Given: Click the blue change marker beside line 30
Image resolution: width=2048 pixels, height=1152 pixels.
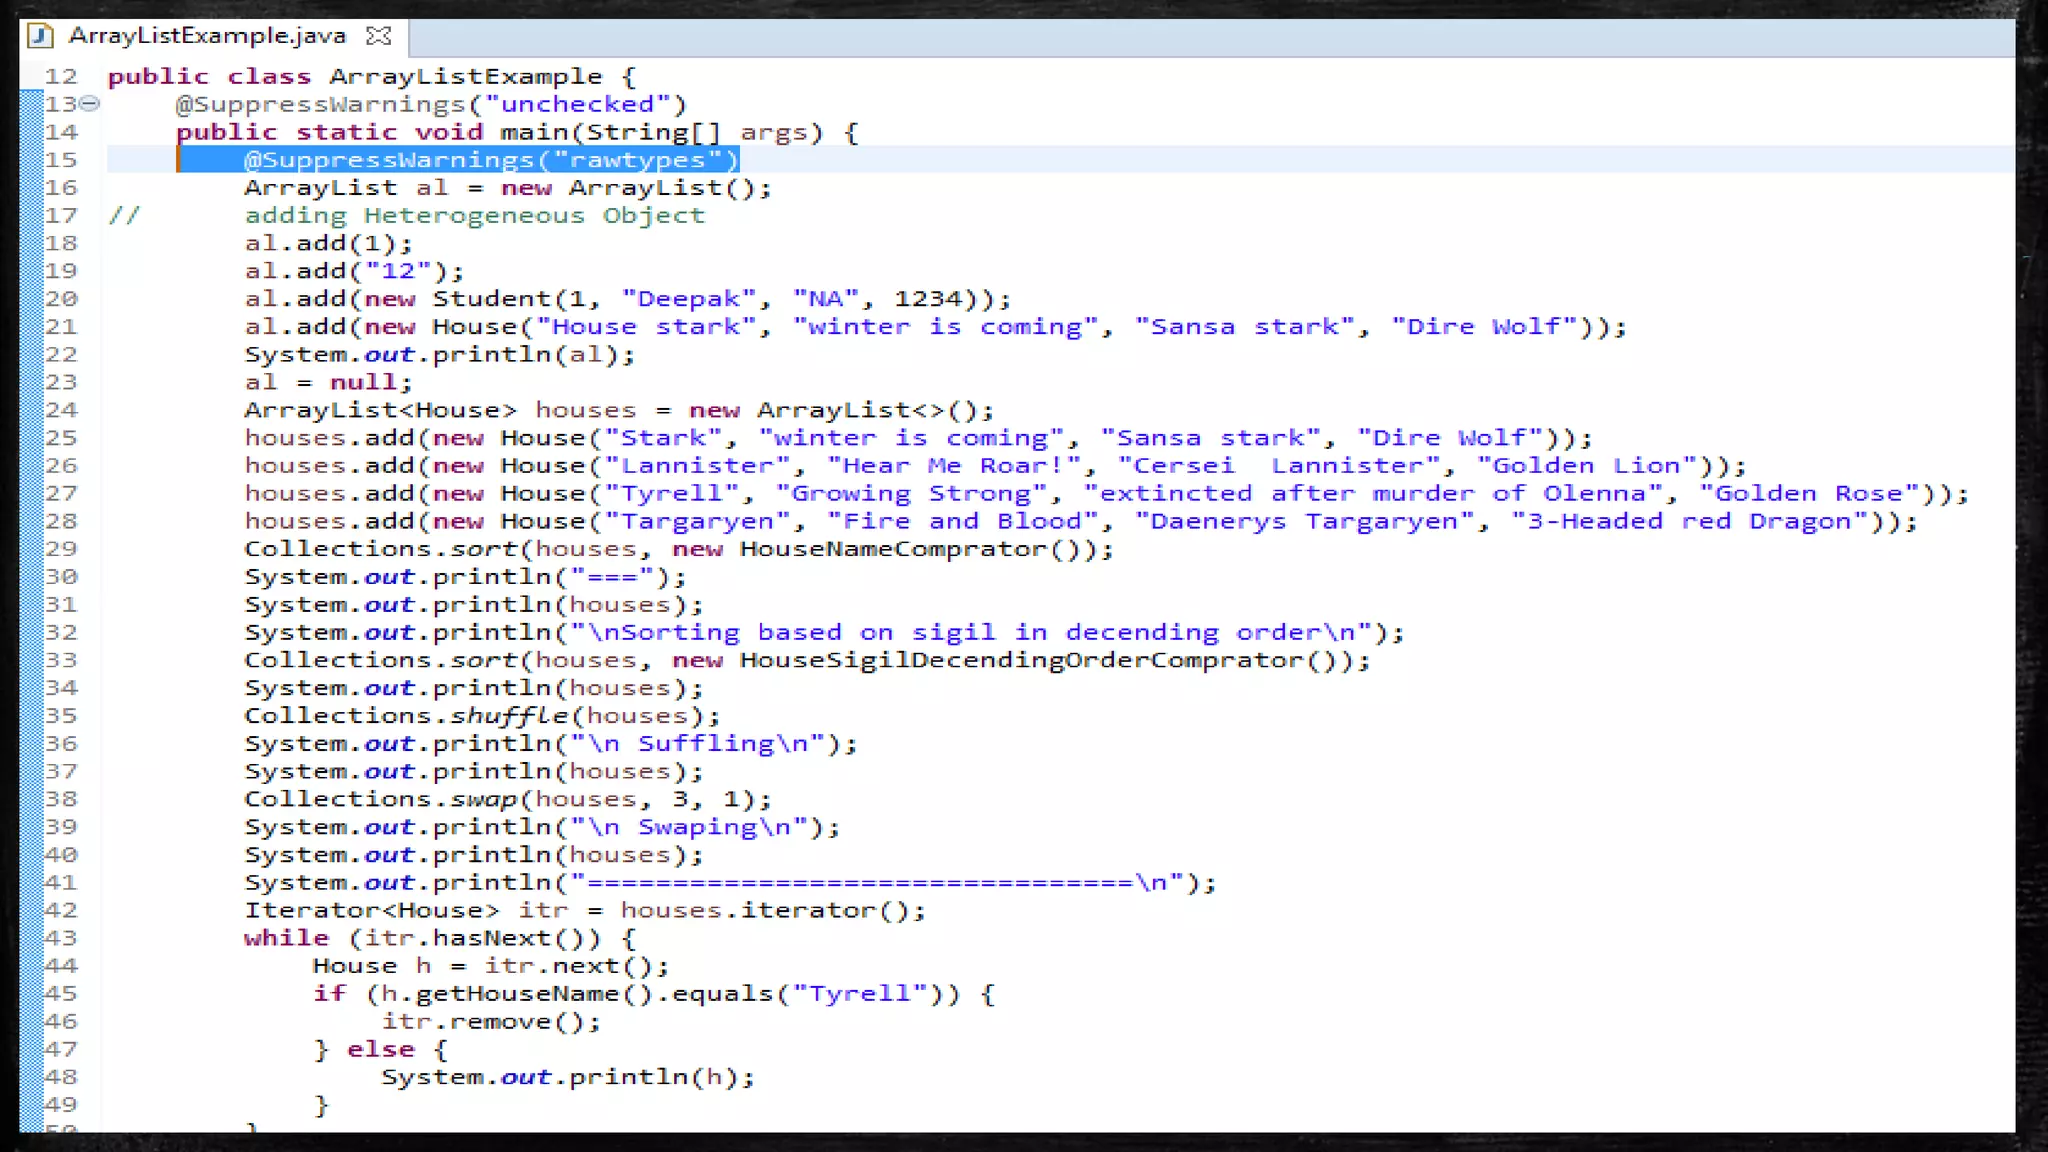Looking at the screenshot, I should point(31,577).
